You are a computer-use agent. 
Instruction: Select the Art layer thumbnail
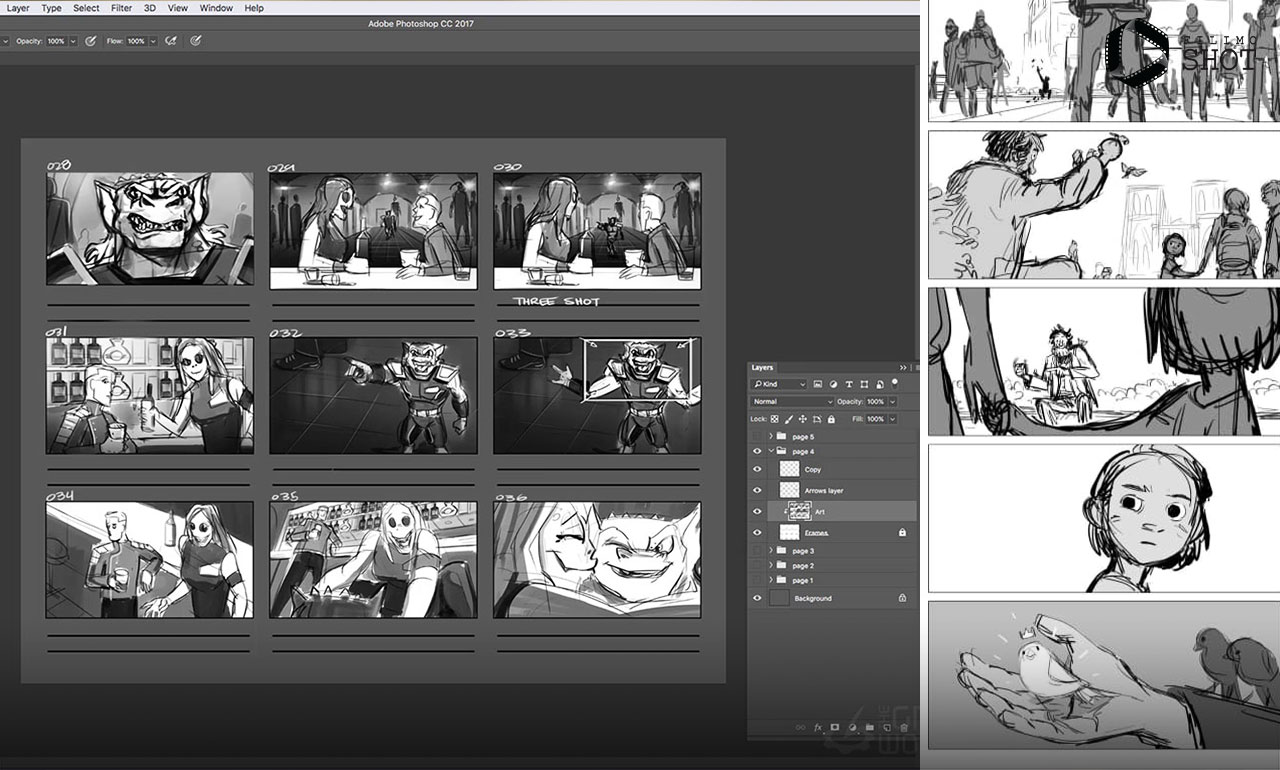[799, 511]
